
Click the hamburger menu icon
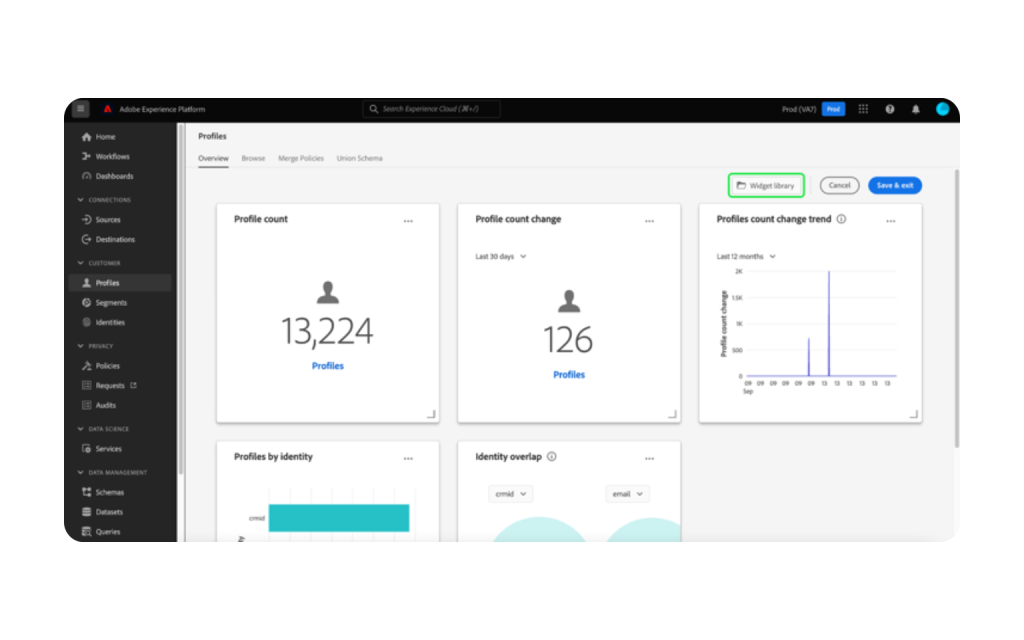coord(81,109)
